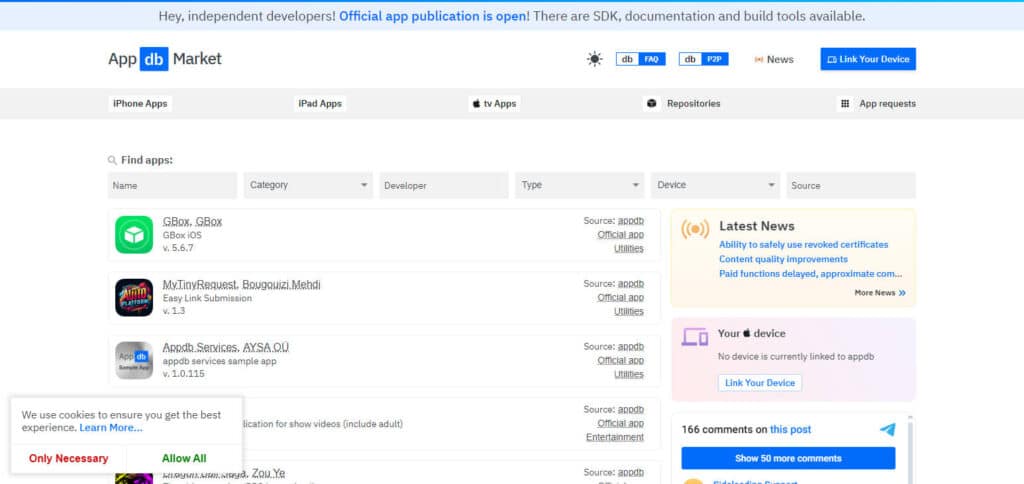1024x484 pixels.
Task: Open the GBox app title link
Action: pyautogui.click(x=193, y=221)
